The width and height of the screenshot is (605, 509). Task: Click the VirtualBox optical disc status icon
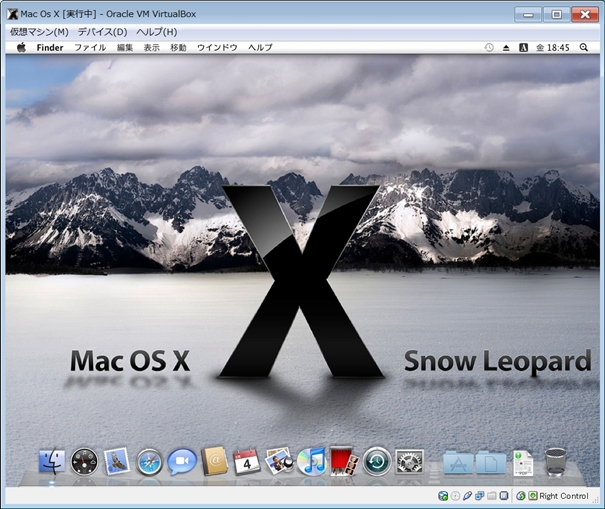(x=455, y=496)
